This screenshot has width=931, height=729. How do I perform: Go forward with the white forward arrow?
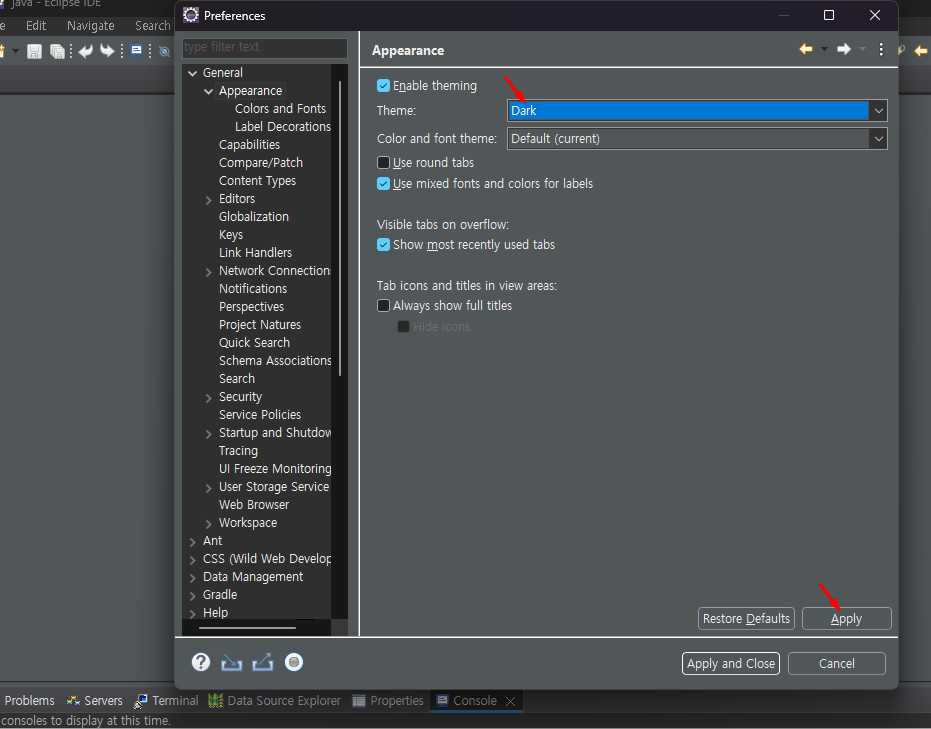point(844,49)
